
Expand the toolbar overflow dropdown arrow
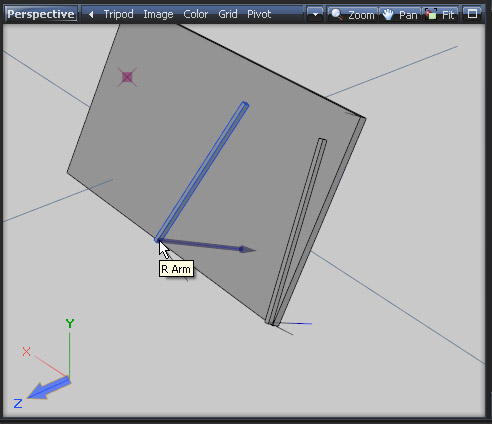point(315,14)
